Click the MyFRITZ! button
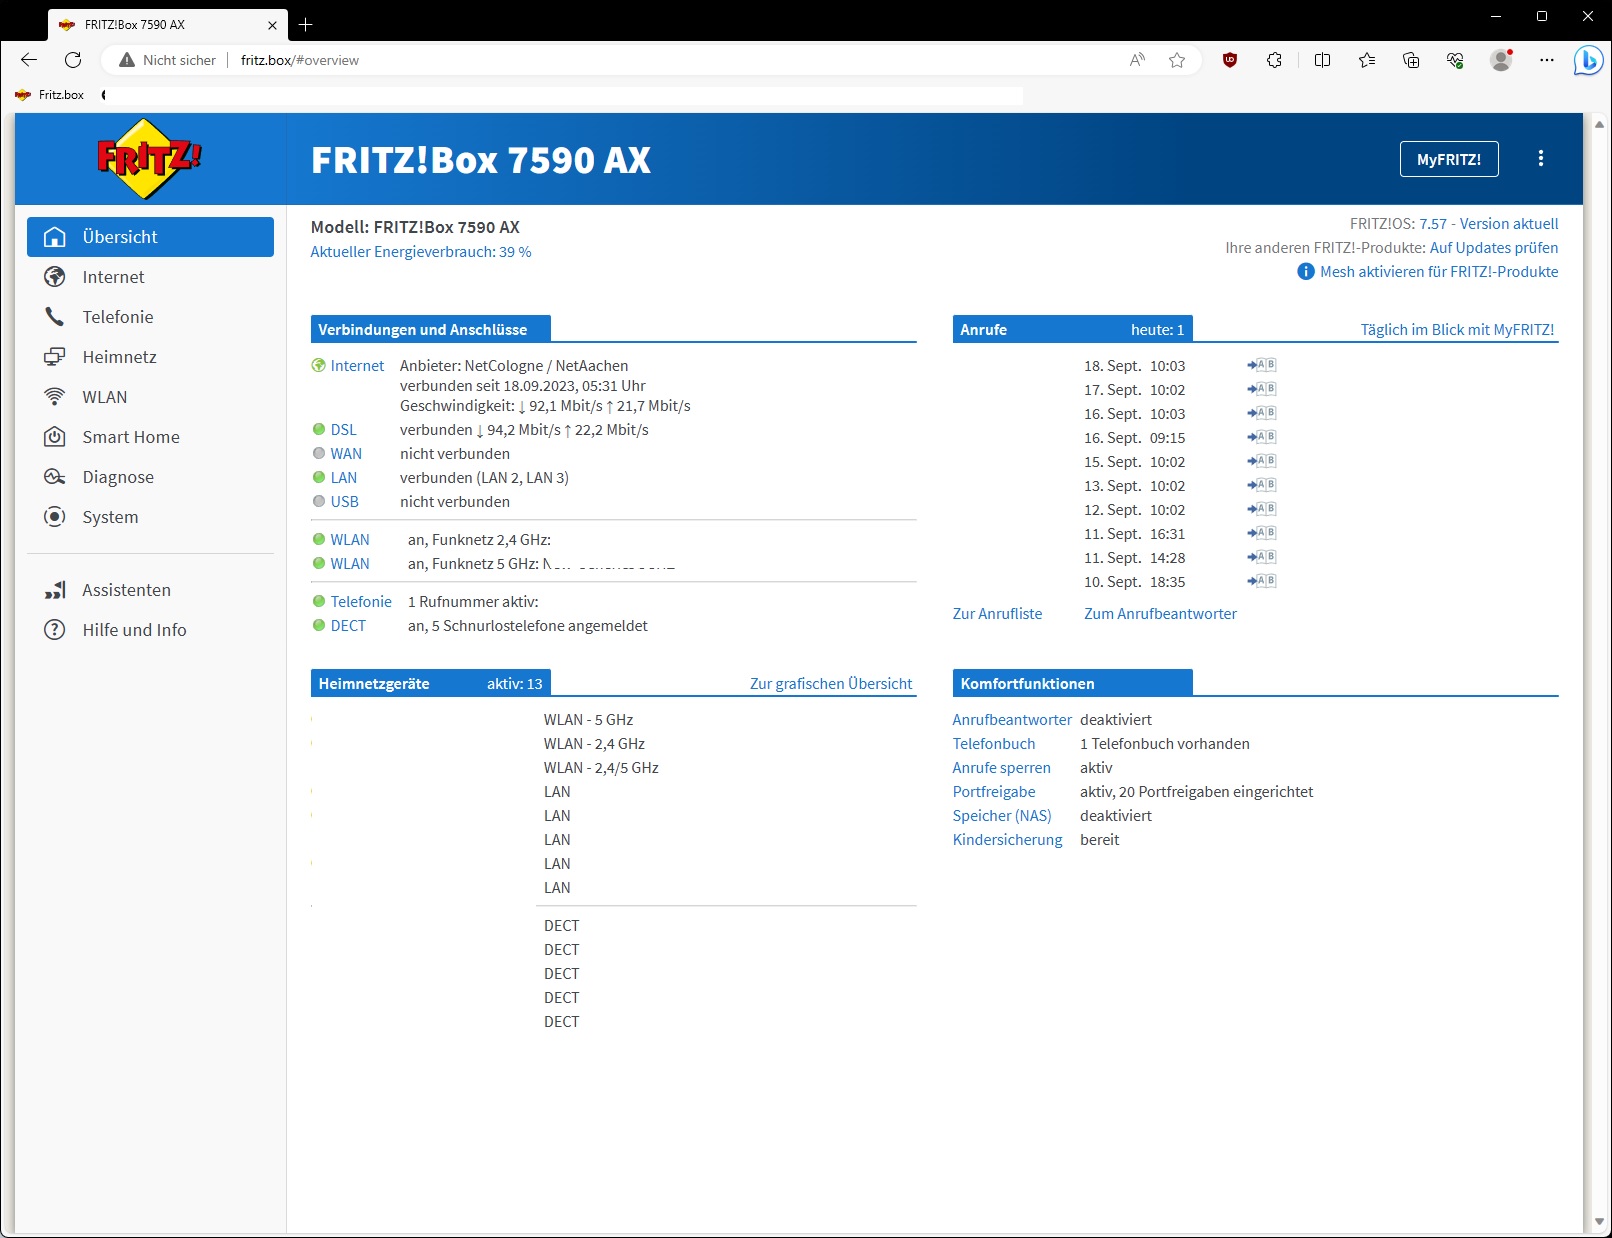 [x=1449, y=159]
